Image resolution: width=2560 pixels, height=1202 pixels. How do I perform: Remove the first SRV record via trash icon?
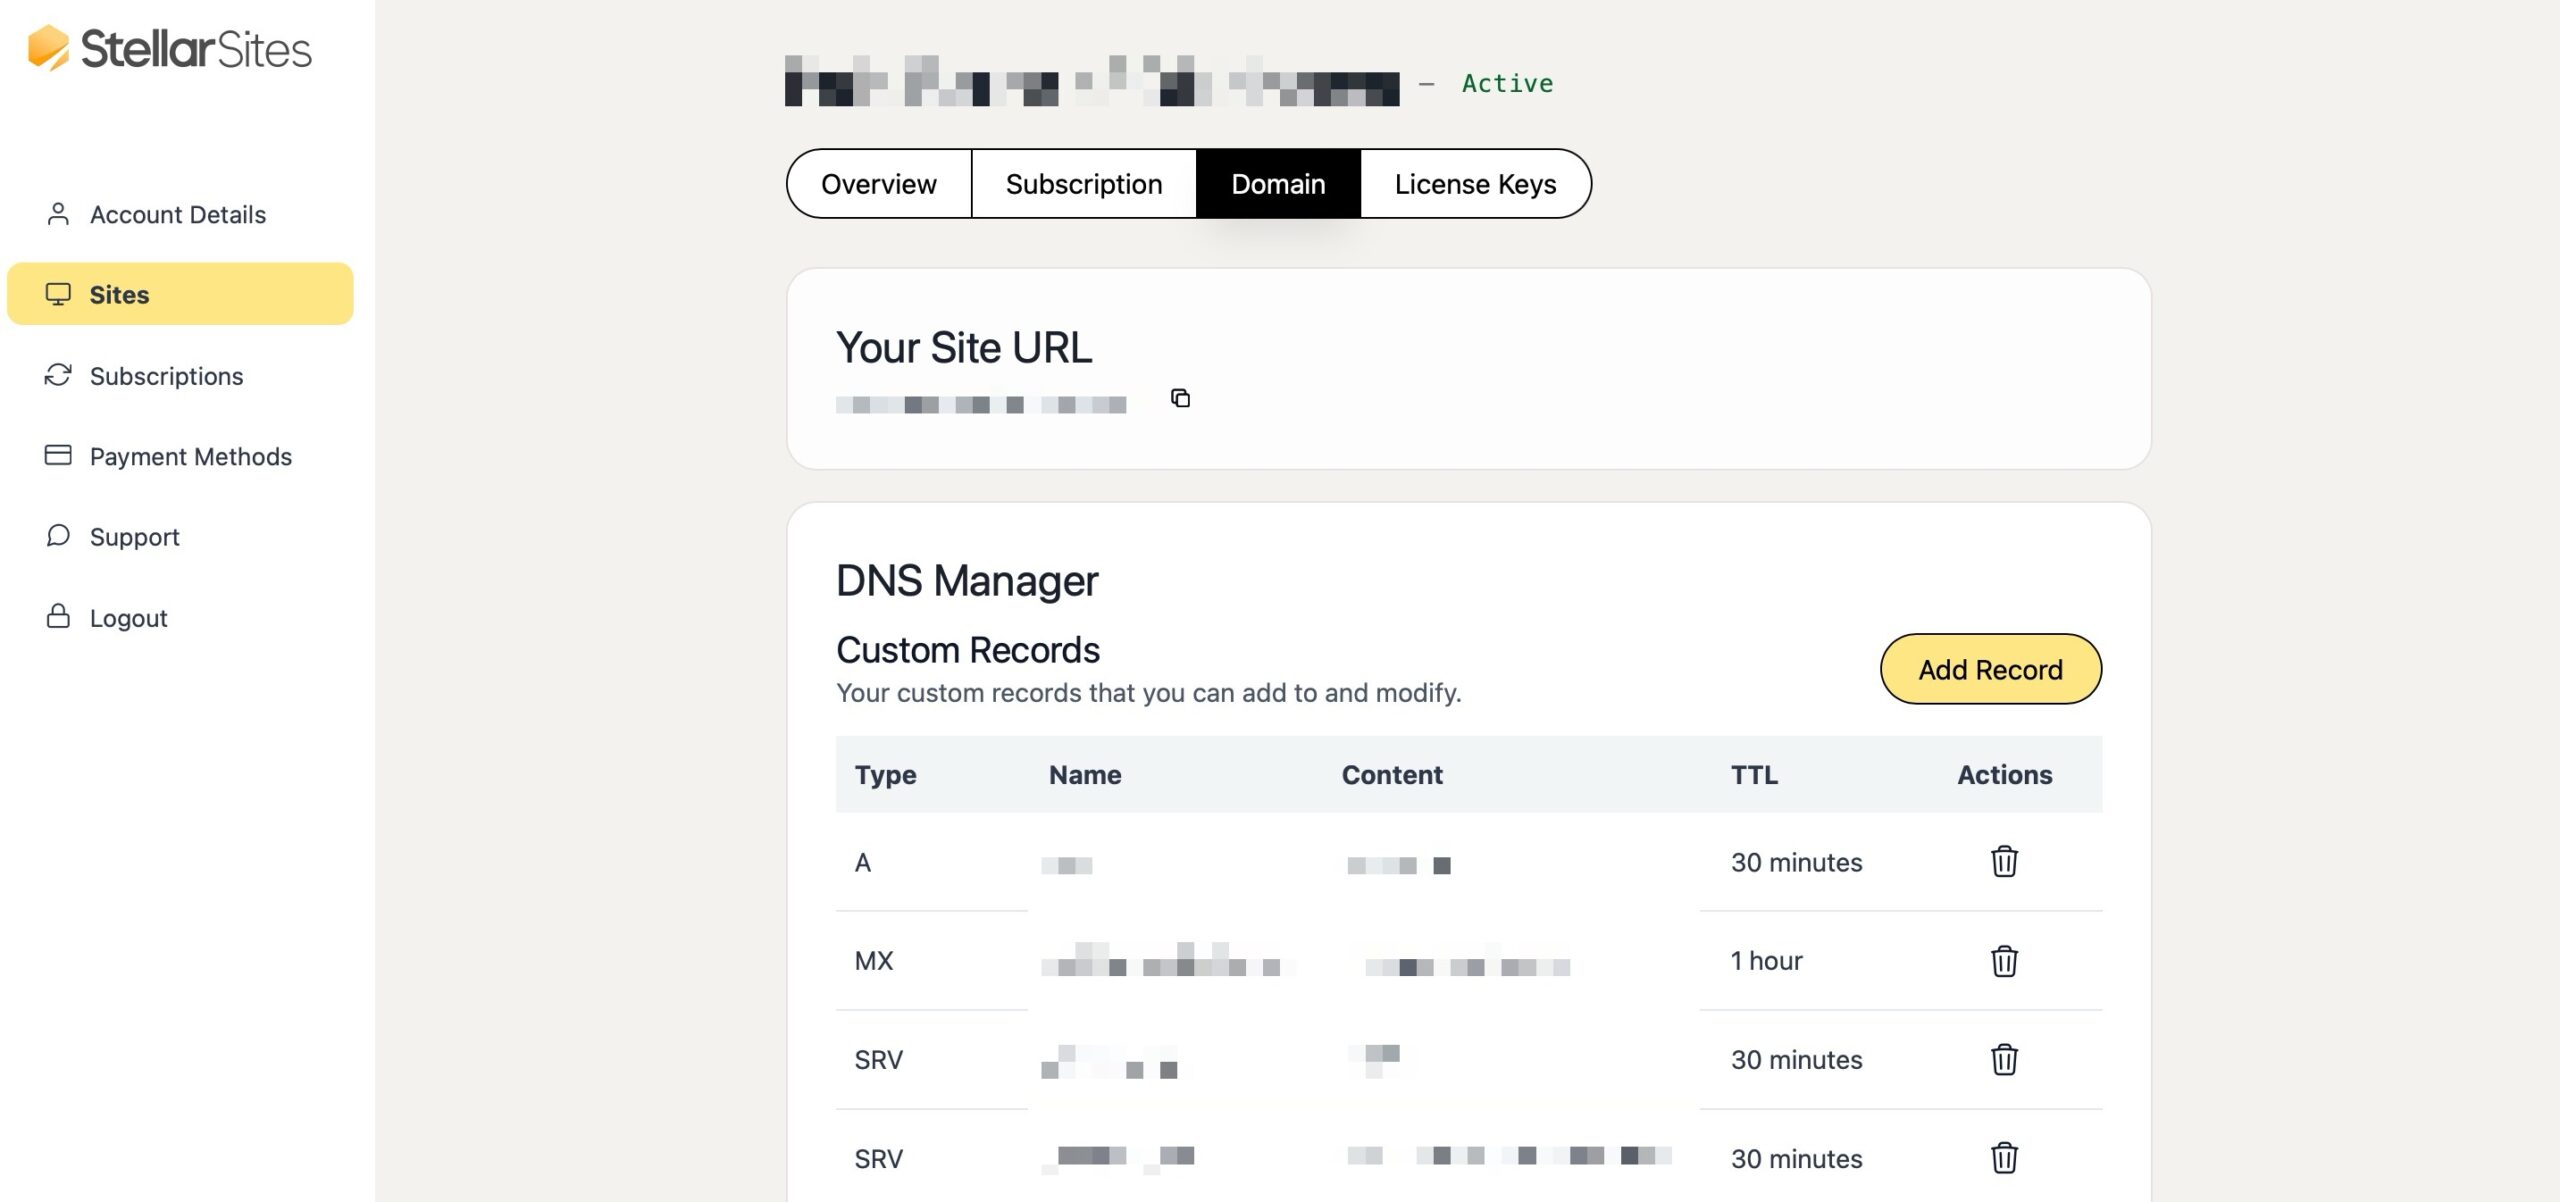point(2004,1059)
